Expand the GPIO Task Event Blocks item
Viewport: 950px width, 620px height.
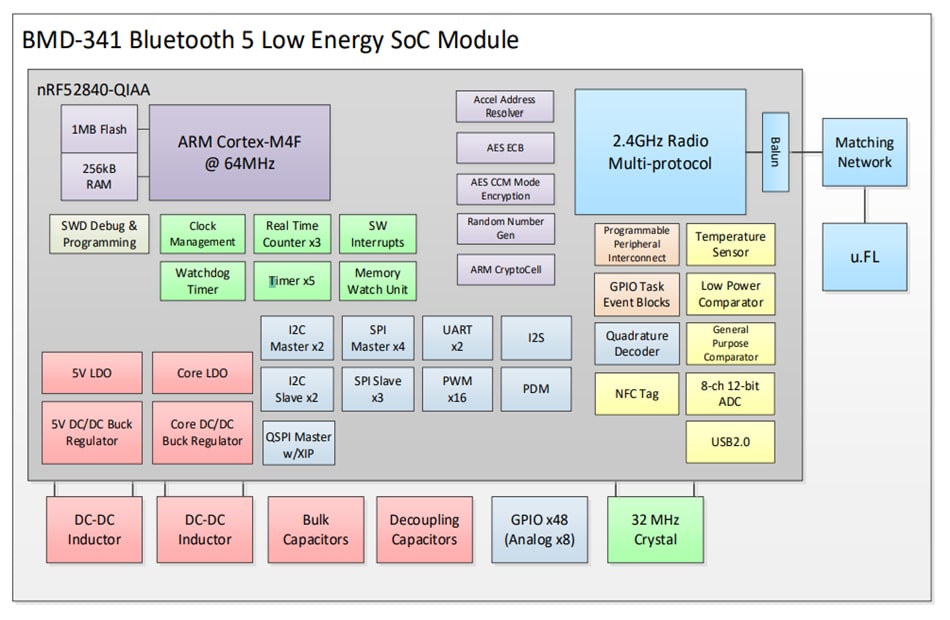(x=638, y=293)
